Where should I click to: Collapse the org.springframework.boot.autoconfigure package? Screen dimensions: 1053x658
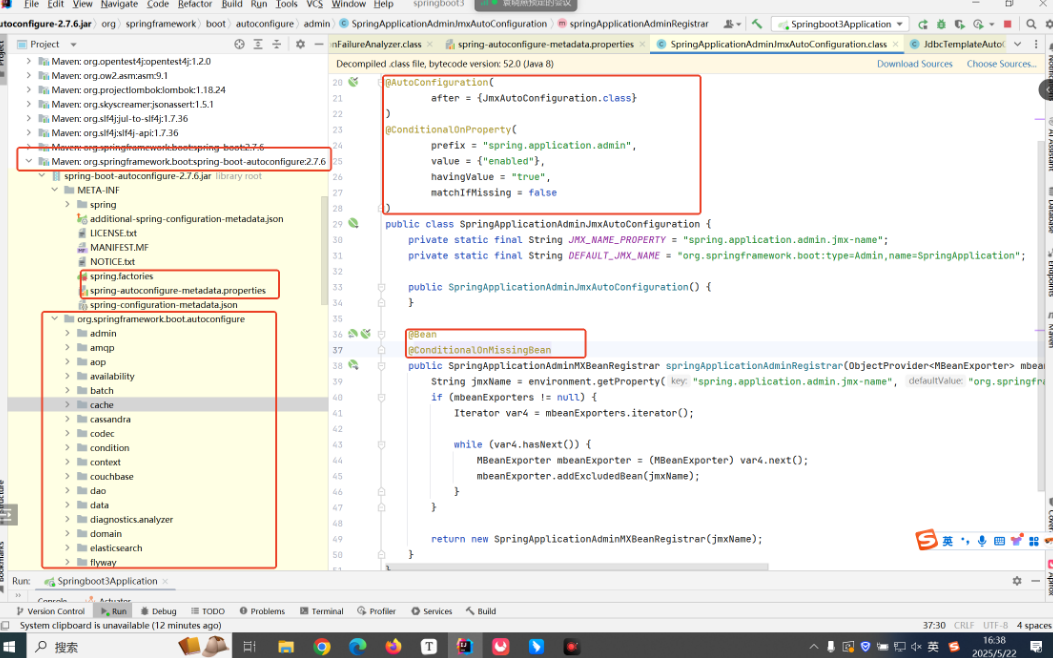click(x=54, y=319)
